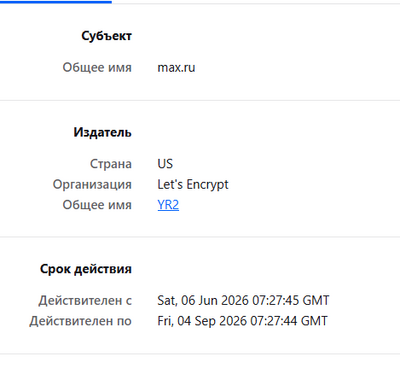Click the Действителен по label

tap(81, 321)
